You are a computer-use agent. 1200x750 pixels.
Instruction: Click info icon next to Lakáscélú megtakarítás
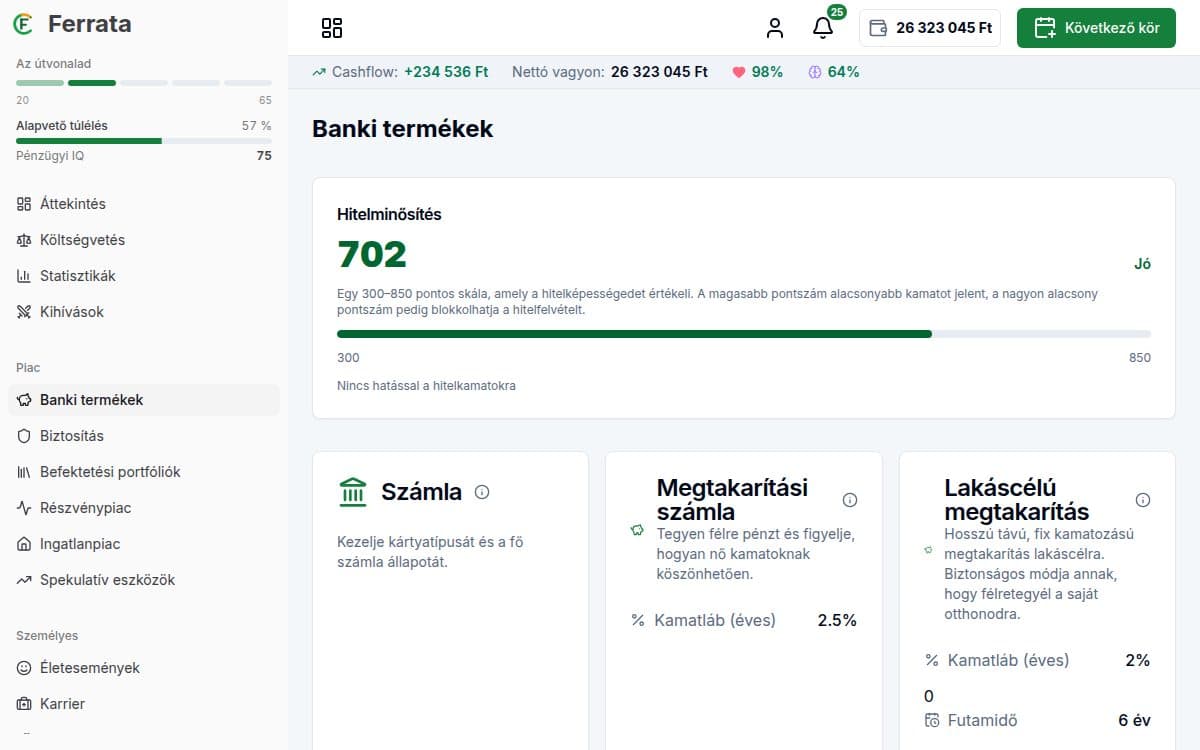[x=1143, y=500]
